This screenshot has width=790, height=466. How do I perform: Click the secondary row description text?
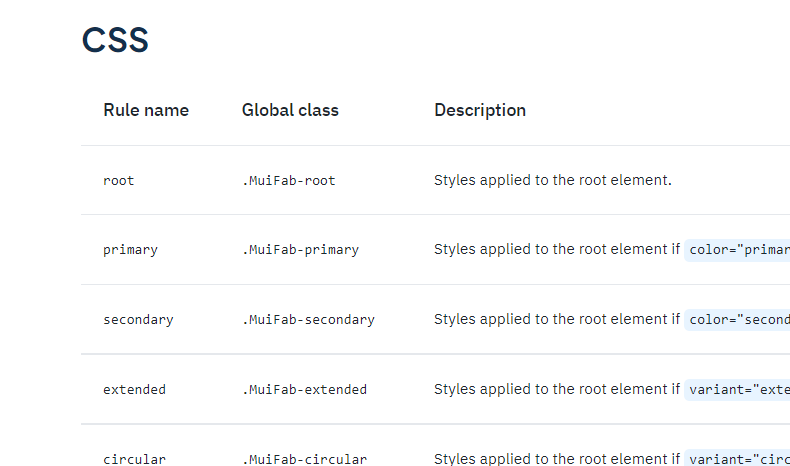557,319
